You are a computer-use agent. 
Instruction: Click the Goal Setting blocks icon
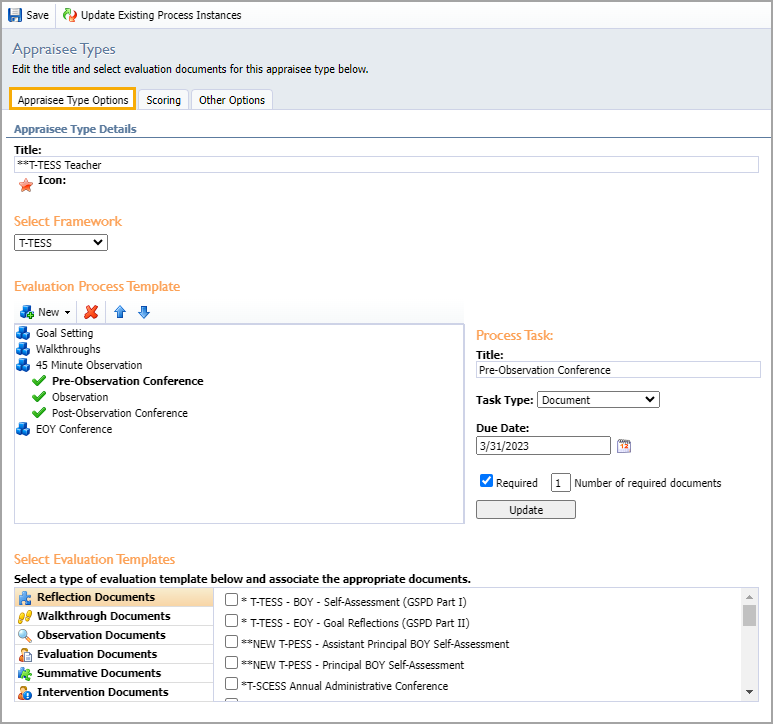[23, 333]
